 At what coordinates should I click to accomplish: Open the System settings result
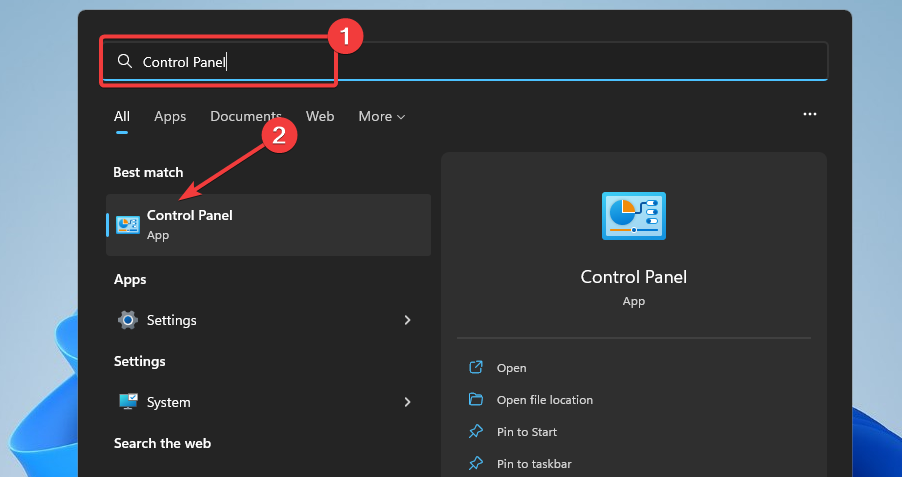[269, 402]
